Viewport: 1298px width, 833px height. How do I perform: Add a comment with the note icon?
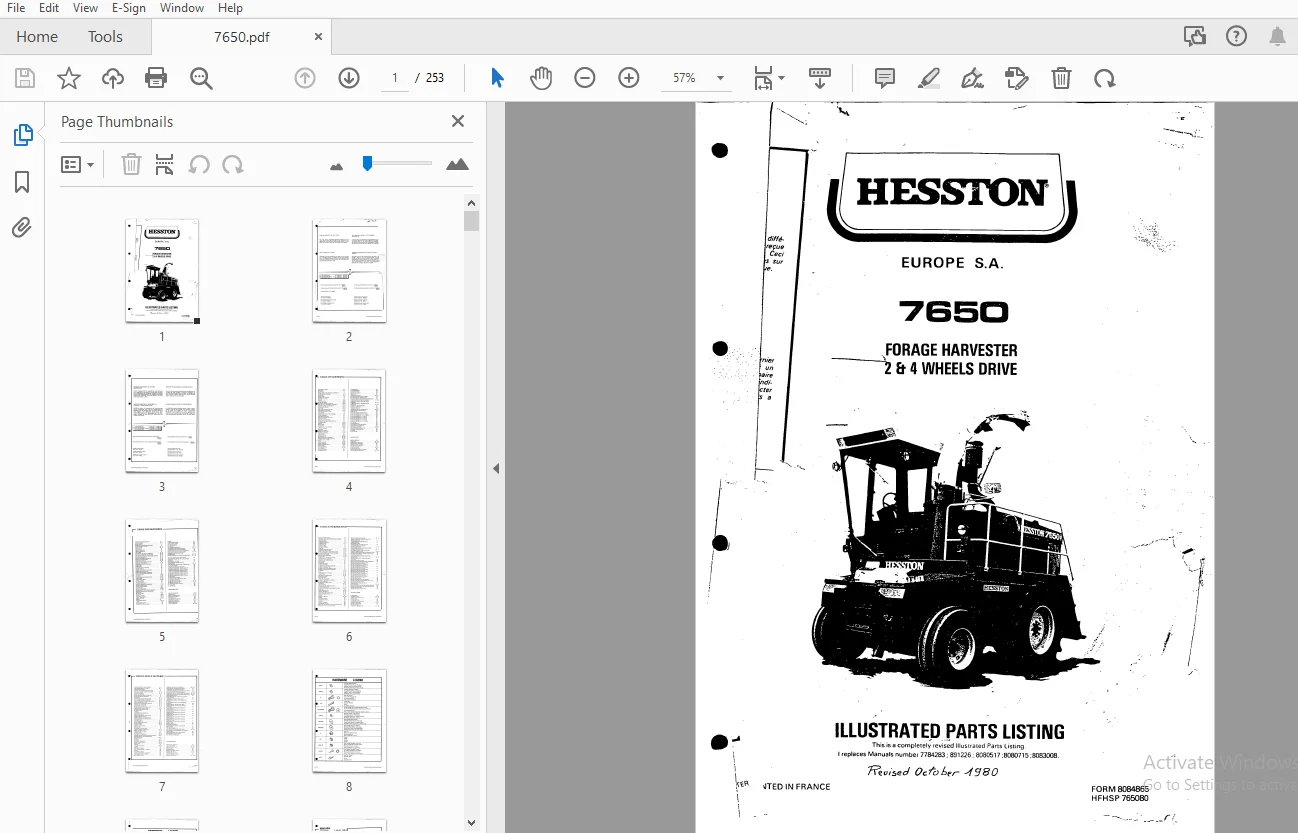click(x=885, y=78)
